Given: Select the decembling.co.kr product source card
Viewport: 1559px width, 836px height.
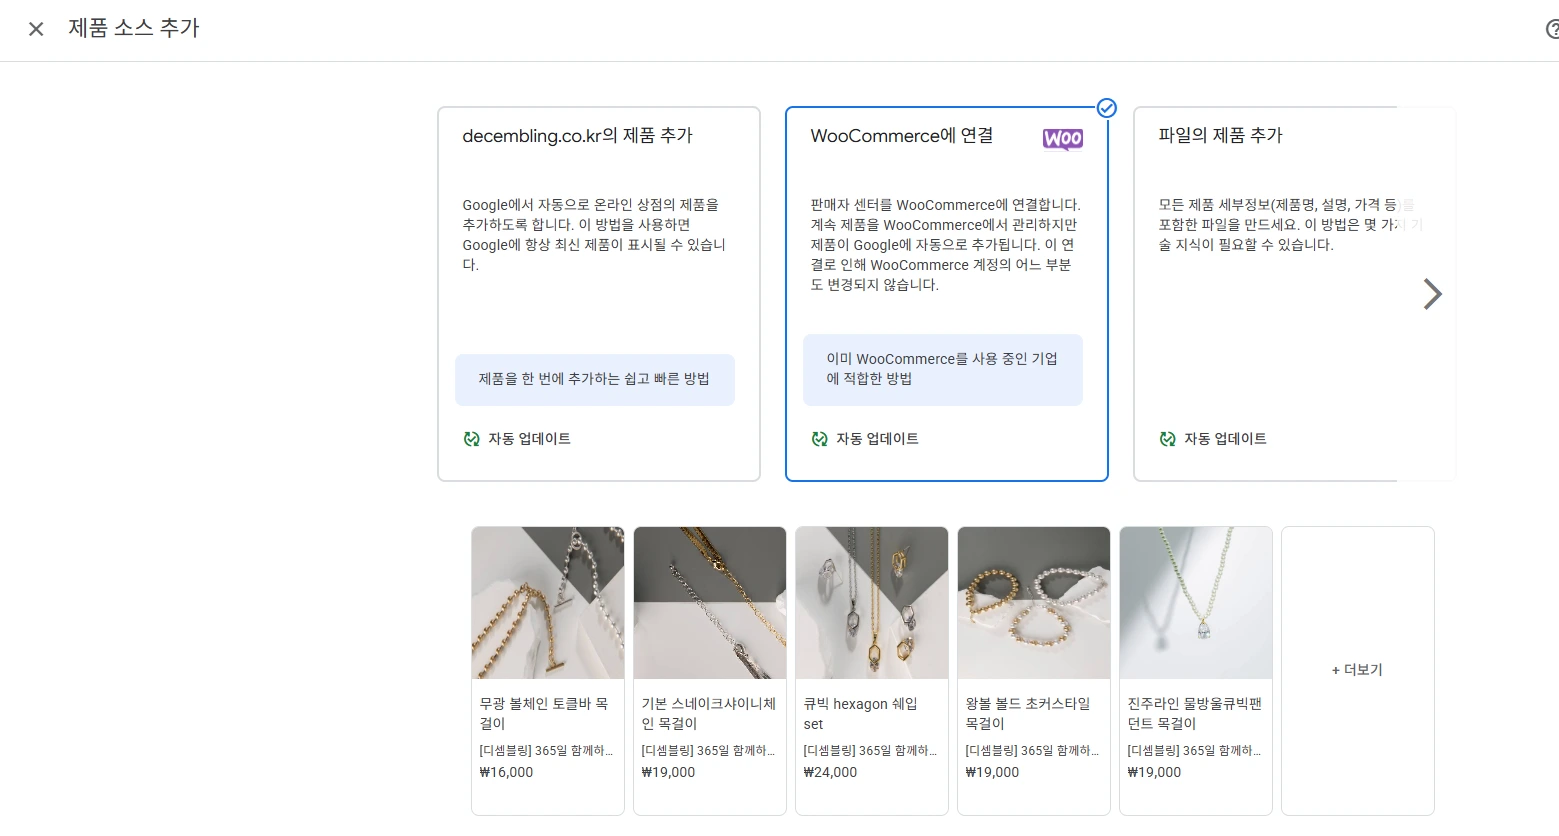Looking at the screenshot, I should pos(598,292).
